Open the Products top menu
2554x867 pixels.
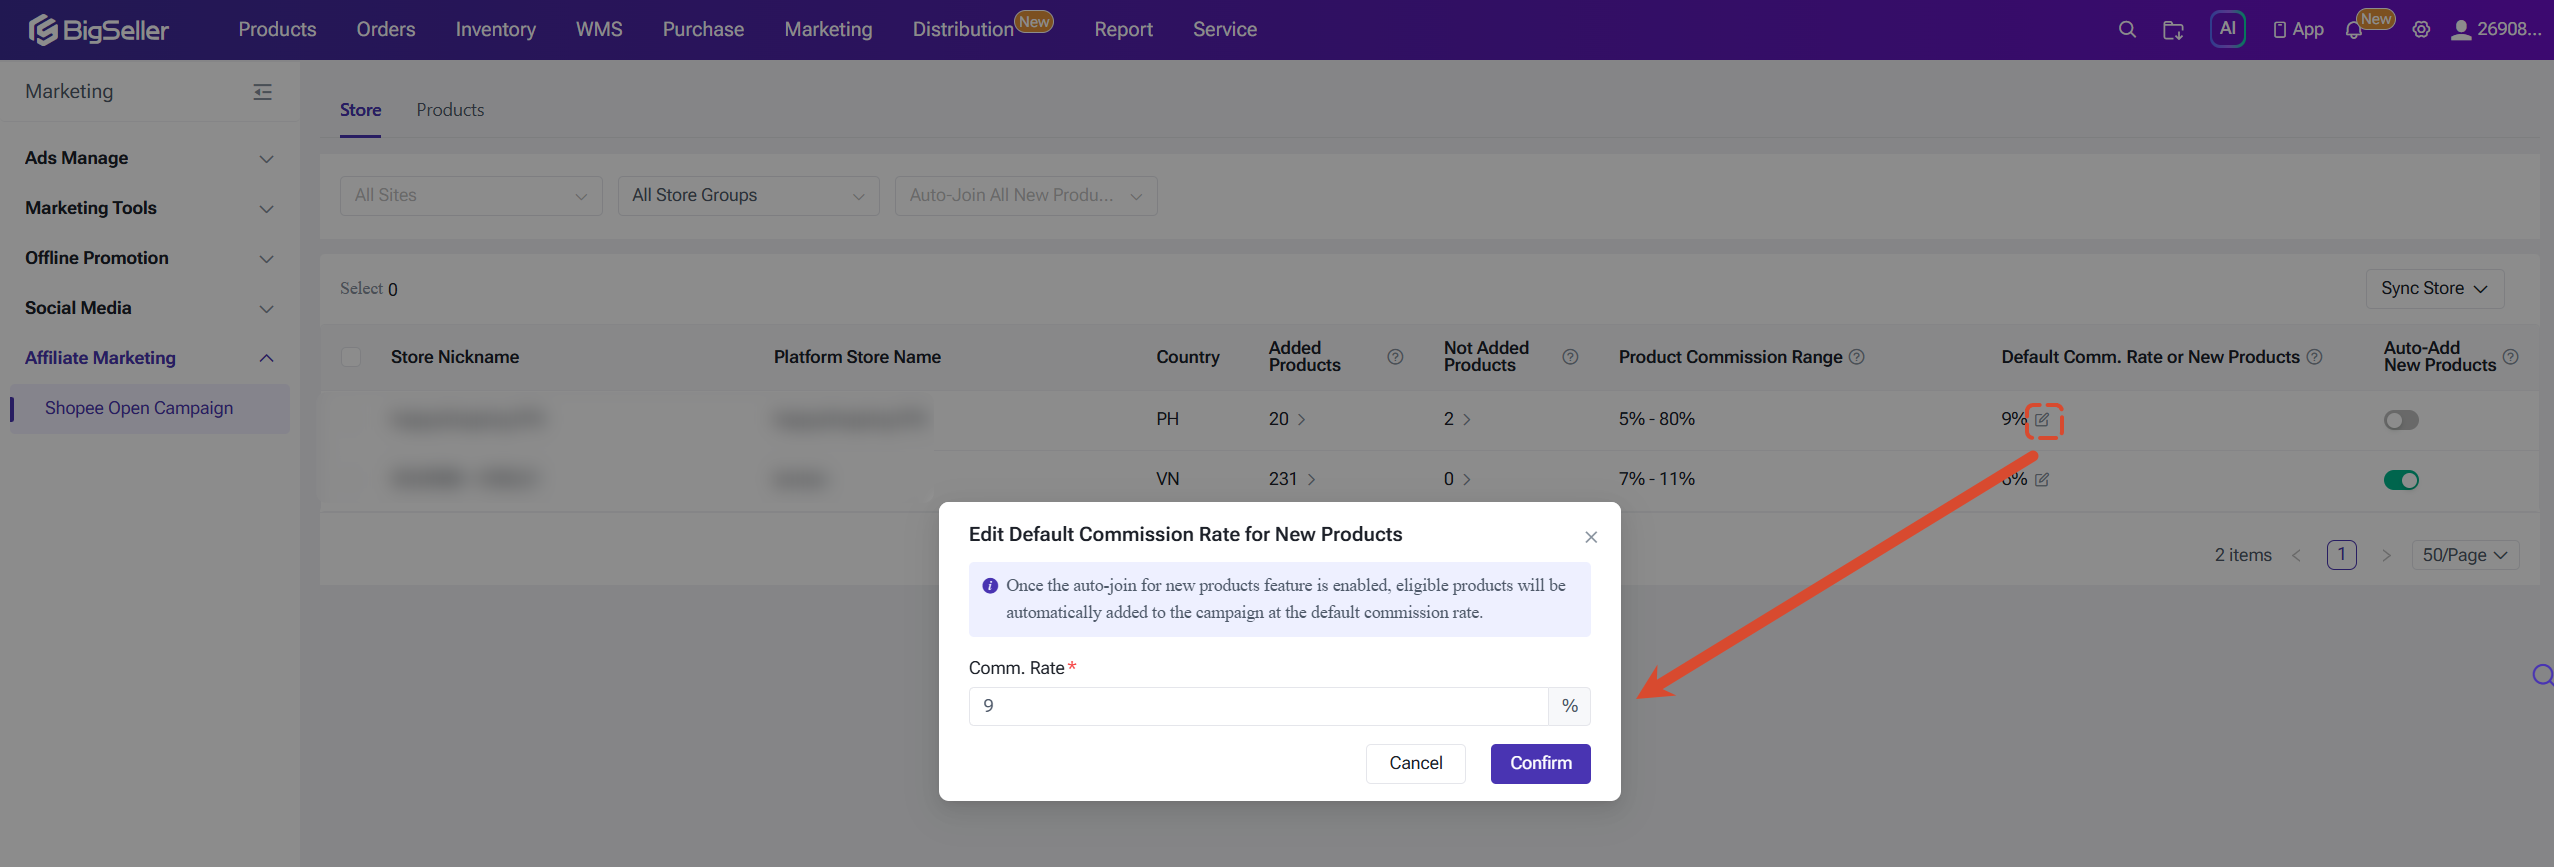coord(277,30)
